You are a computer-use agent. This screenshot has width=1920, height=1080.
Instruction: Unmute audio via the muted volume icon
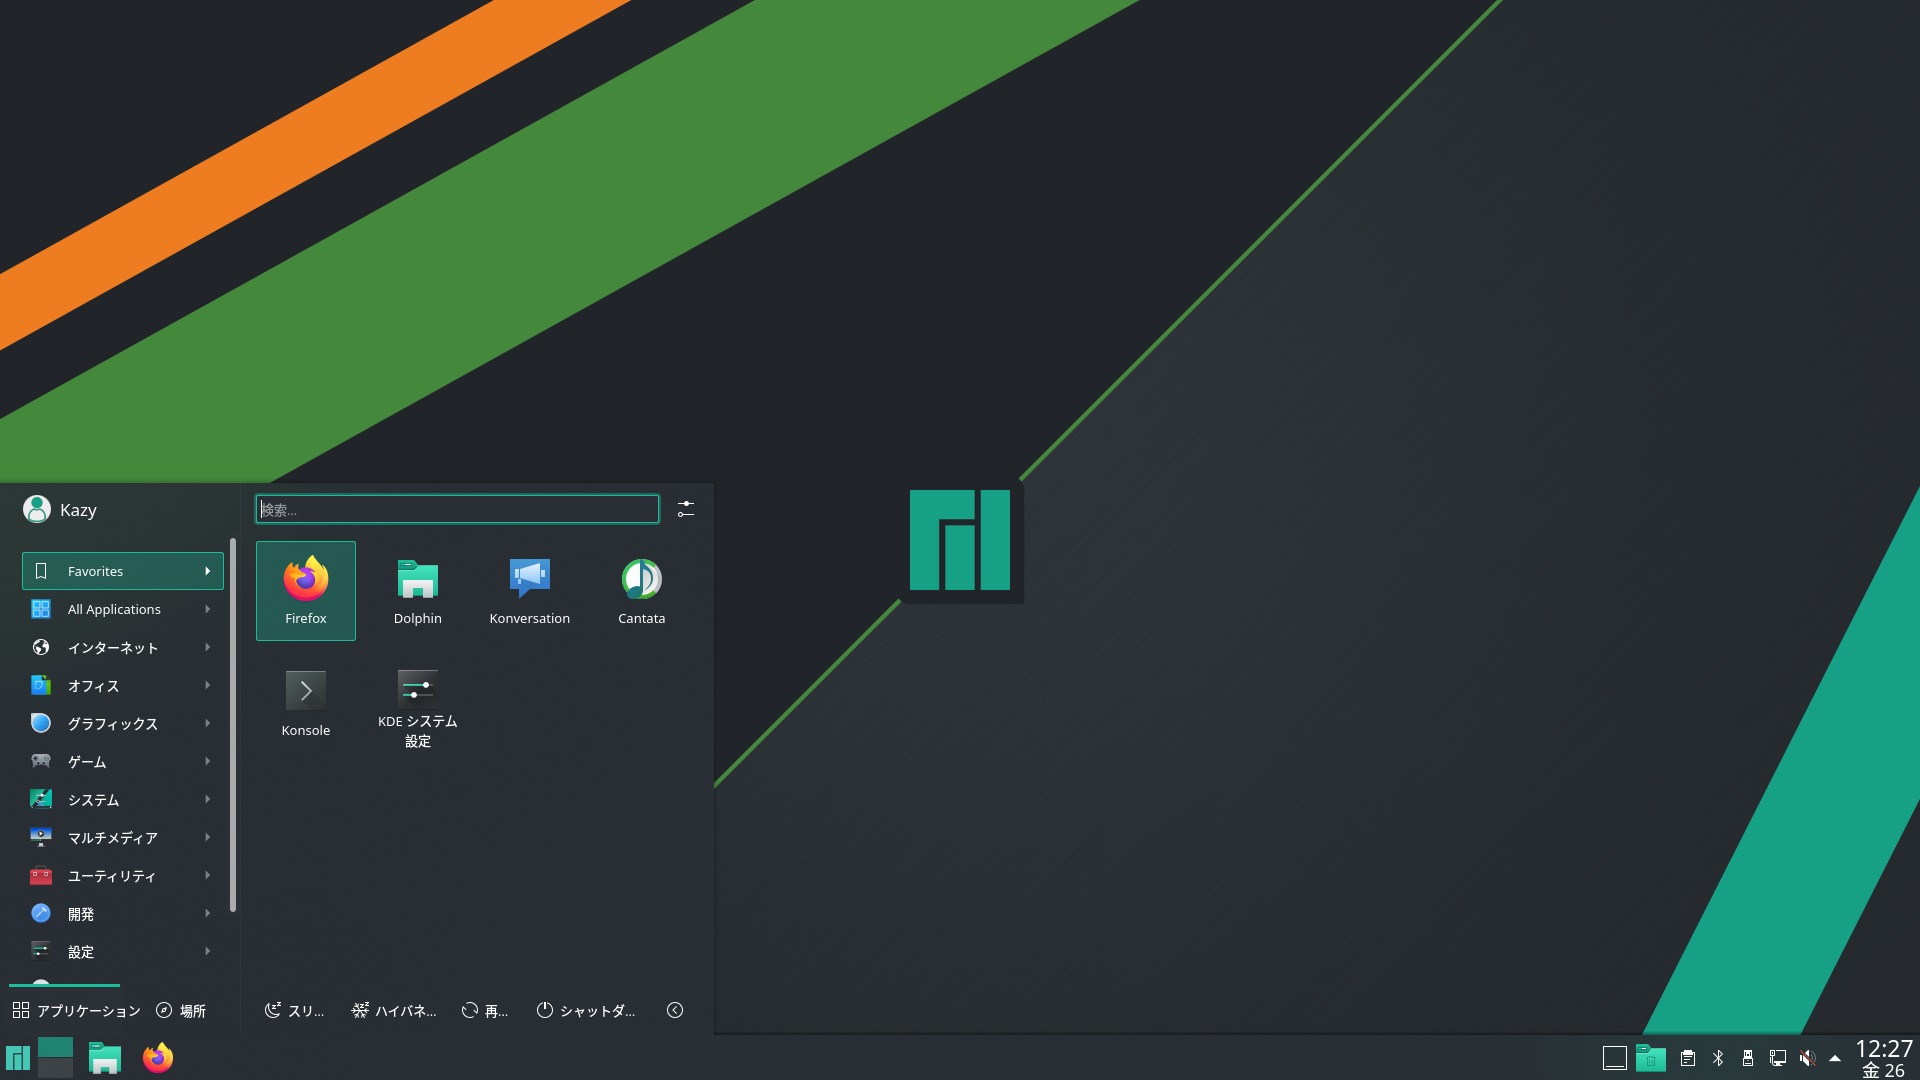tap(1807, 1058)
